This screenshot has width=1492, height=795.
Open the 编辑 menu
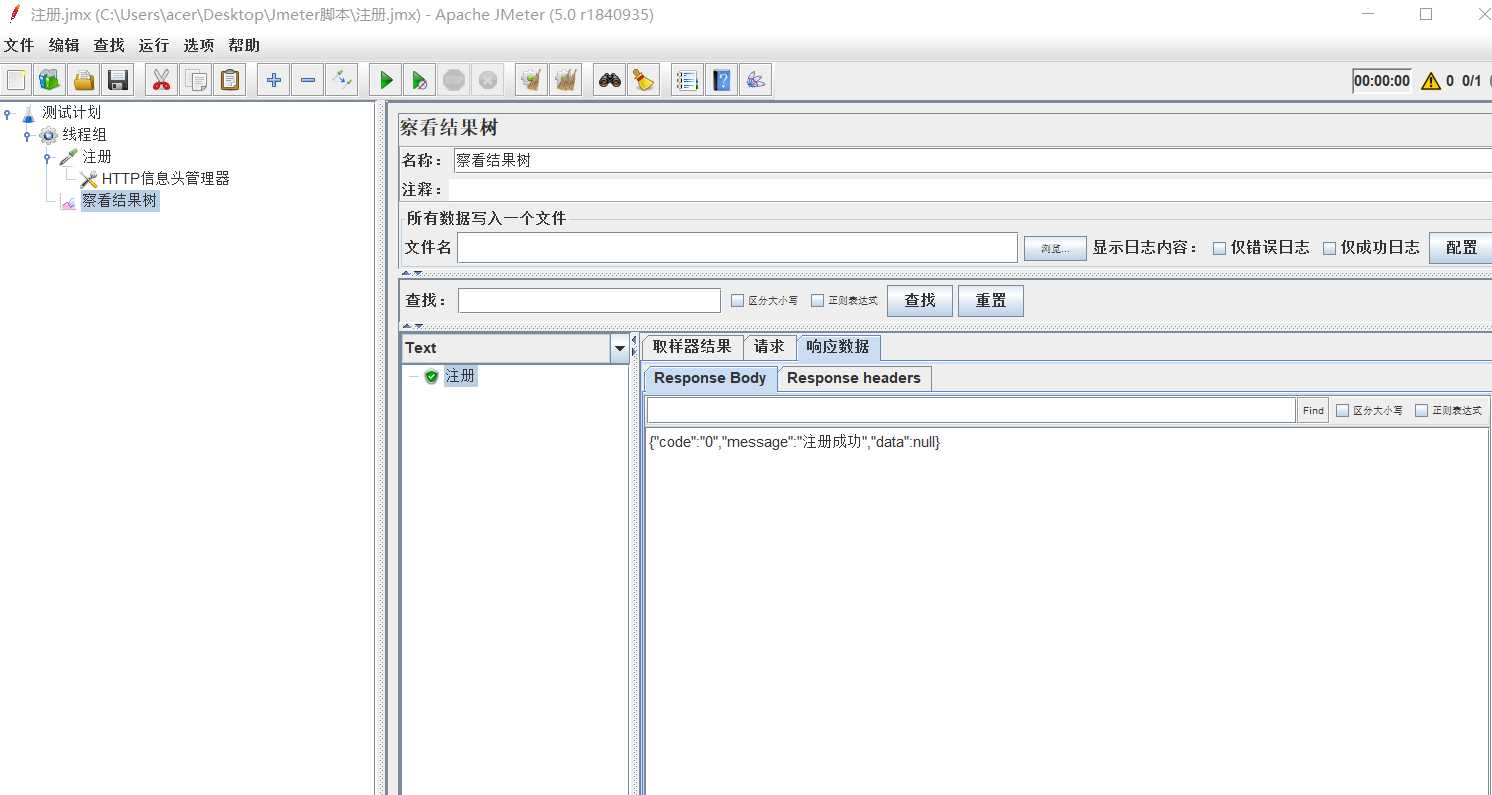pos(64,45)
